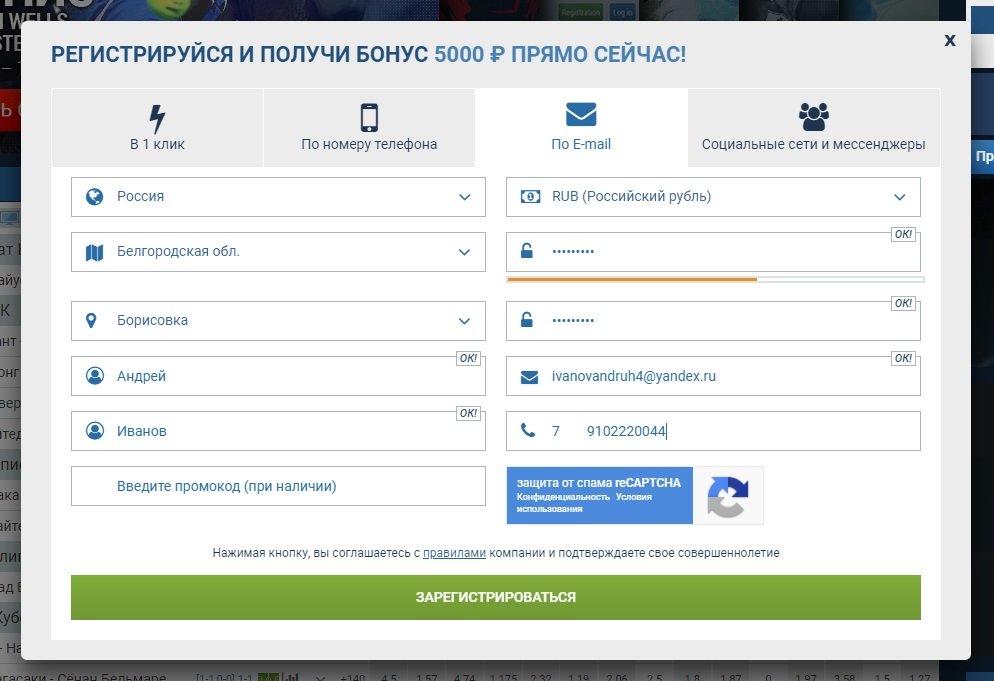994x681 pixels.
Task: Click the people group social networks icon
Action: coord(813,117)
